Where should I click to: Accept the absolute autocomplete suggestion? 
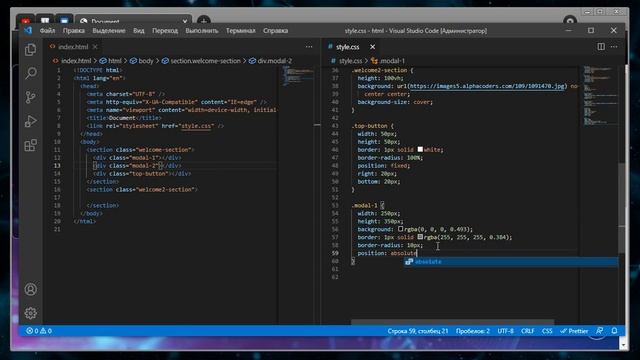coord(511,262)
